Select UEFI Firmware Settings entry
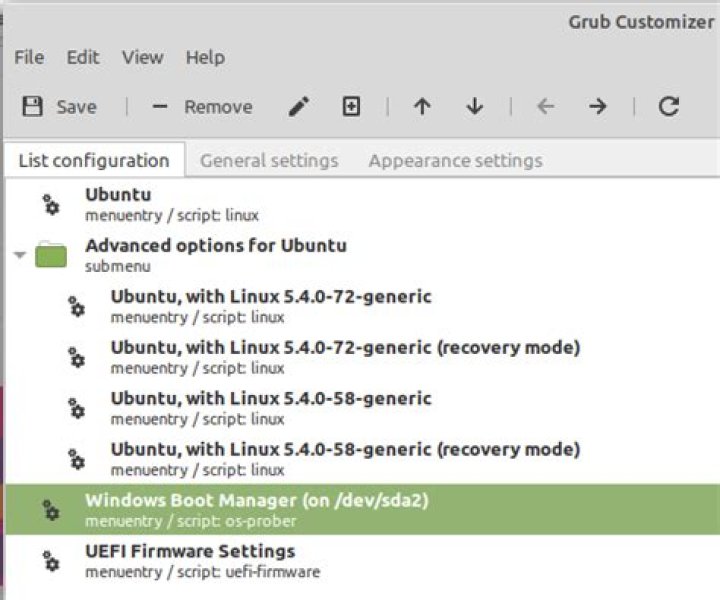Viewport: 720px width, 600px height. (362, 561)
